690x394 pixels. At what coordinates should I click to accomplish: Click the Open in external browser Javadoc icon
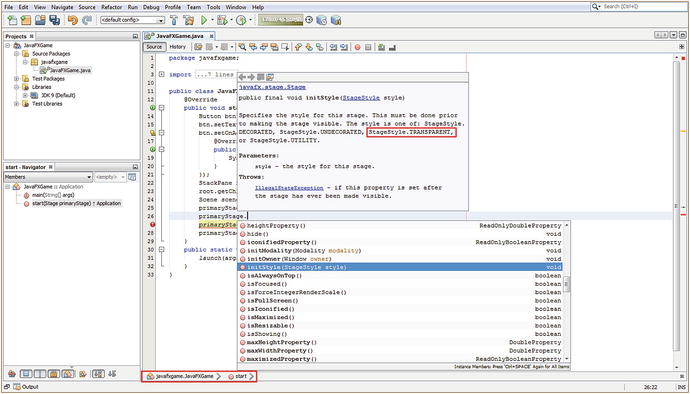(261, 77)
